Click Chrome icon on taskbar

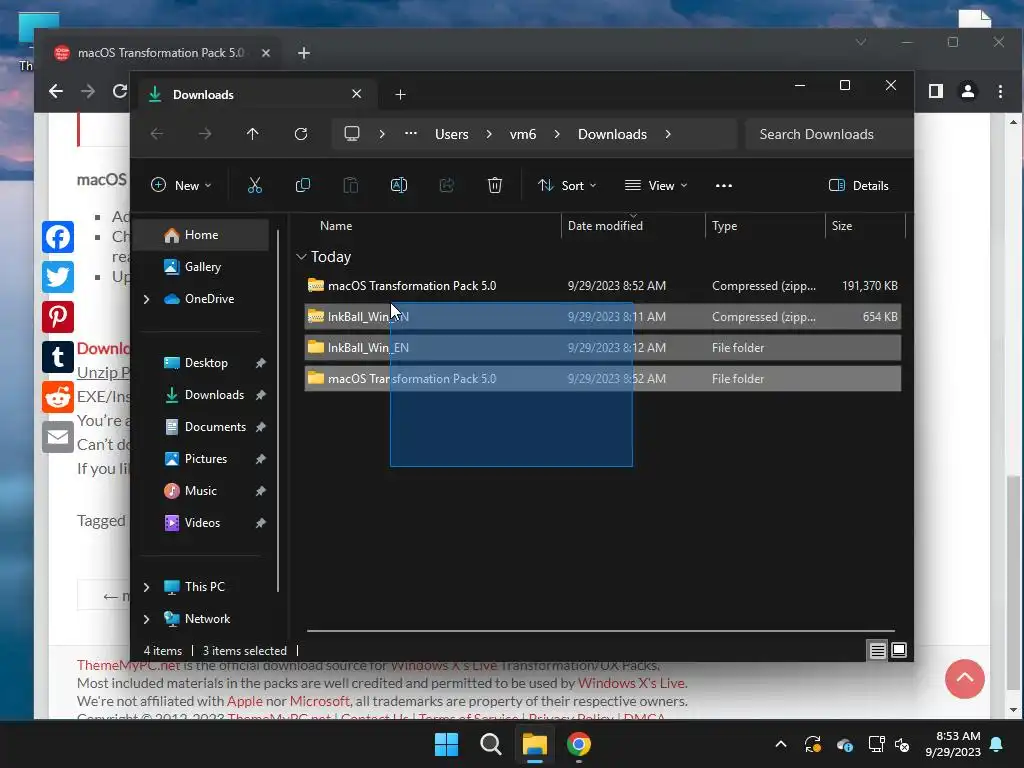click(579, 744)
